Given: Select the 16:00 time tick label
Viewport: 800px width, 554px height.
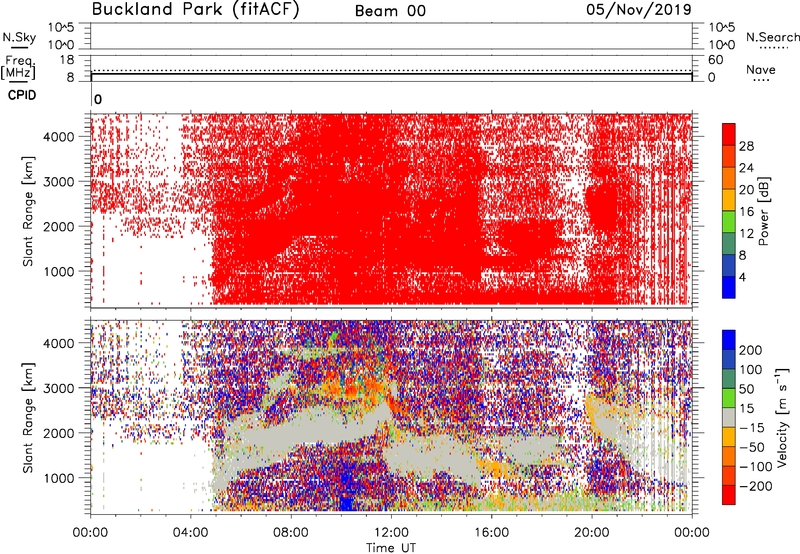Looking at the screenshot, I should 491,533.
